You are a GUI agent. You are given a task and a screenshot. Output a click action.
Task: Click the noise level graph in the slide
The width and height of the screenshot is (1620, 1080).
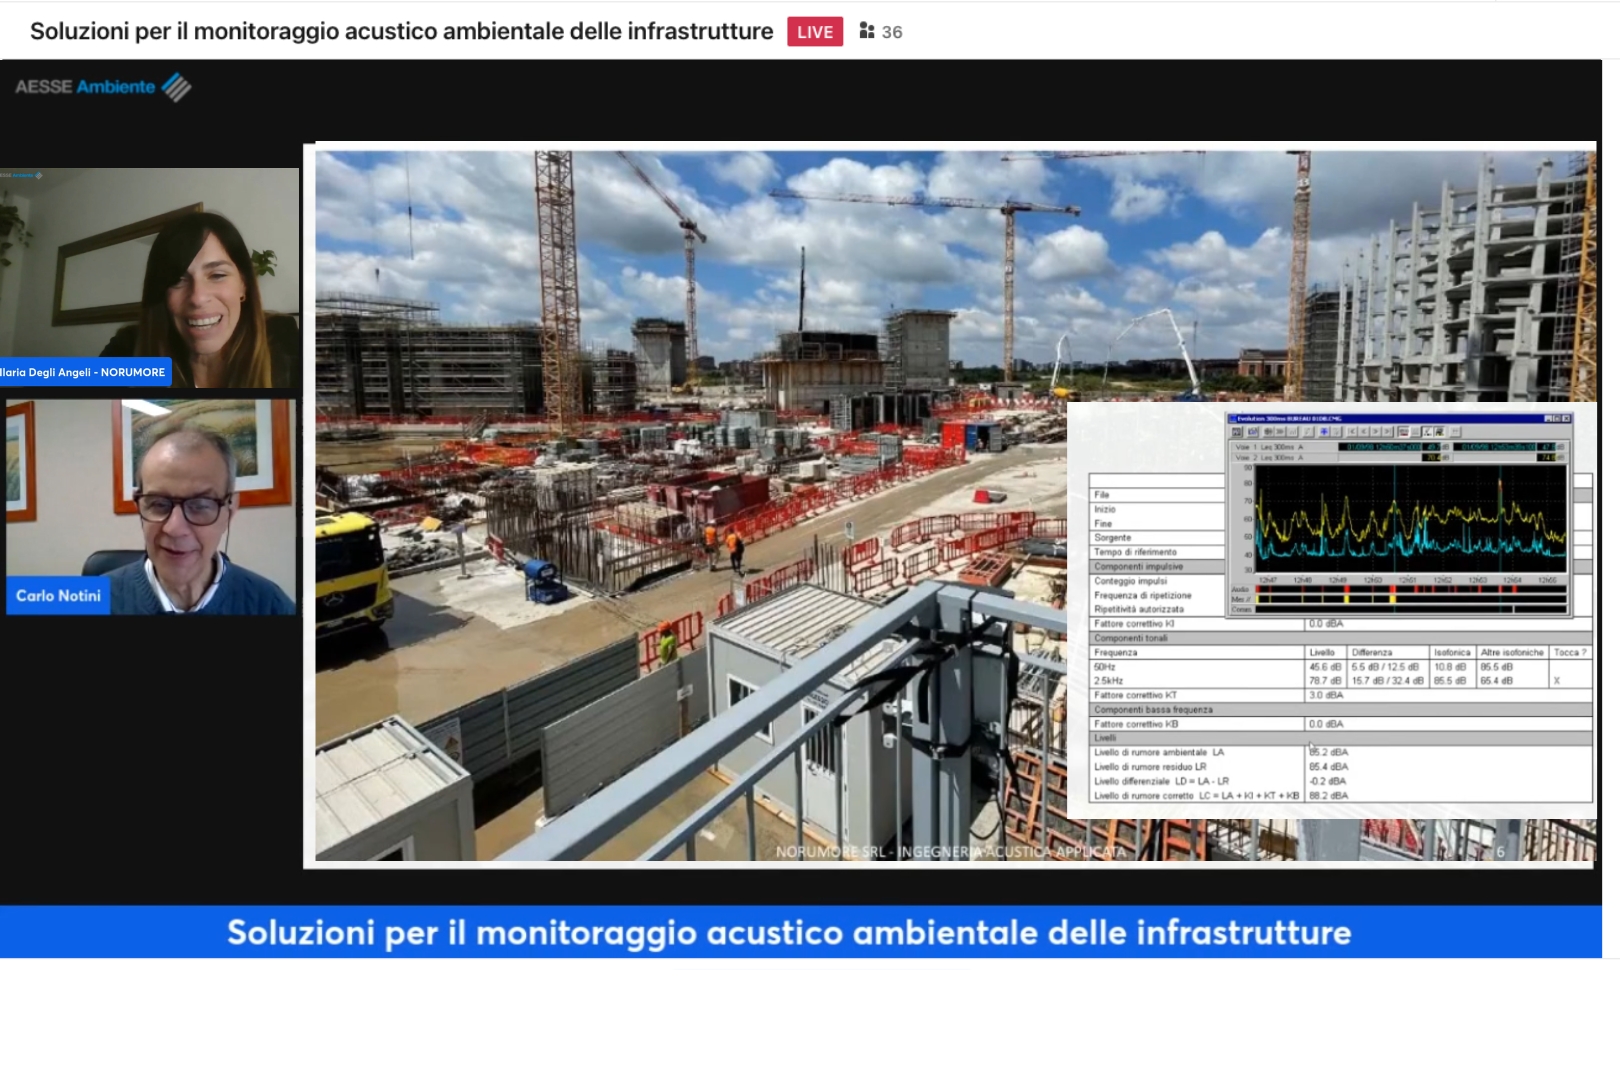[1410, 517]
